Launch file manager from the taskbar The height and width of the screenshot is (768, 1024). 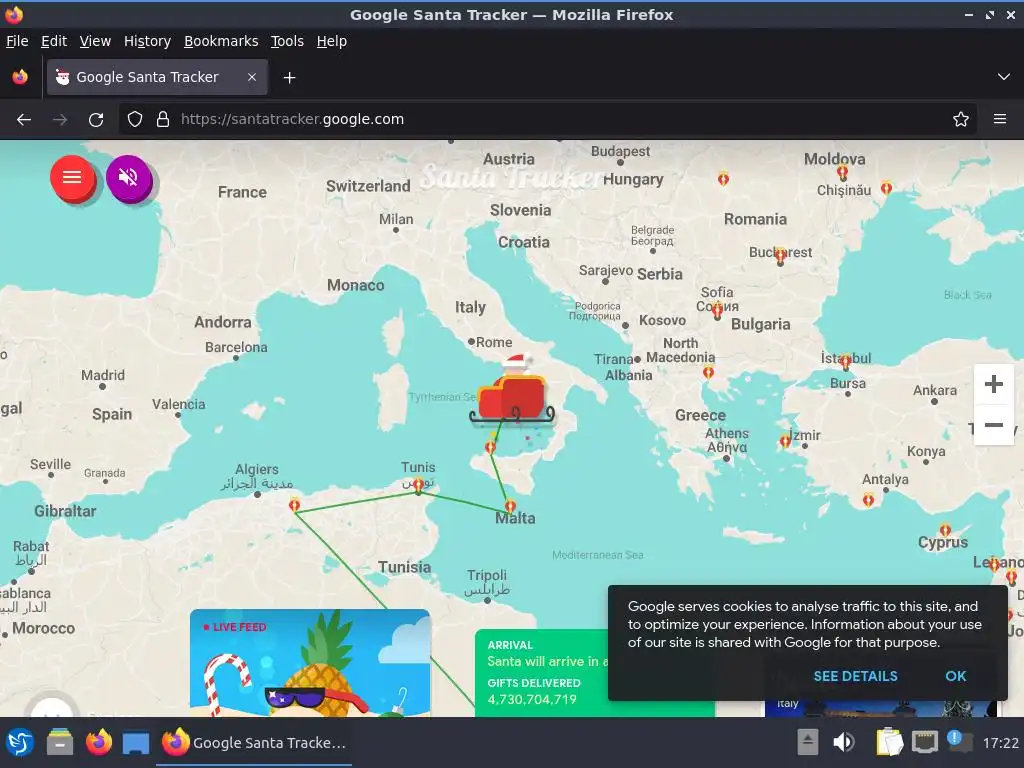tap(59, 743)
